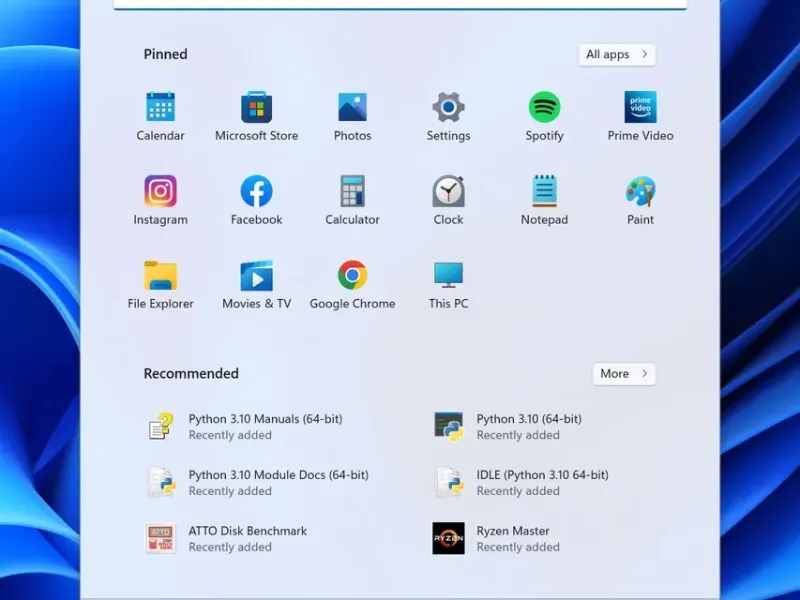800x600 pixels.
Task: Select 'ATTO Disk Benchmark' text
Action: pyautogui.click(x=247, y=531)
